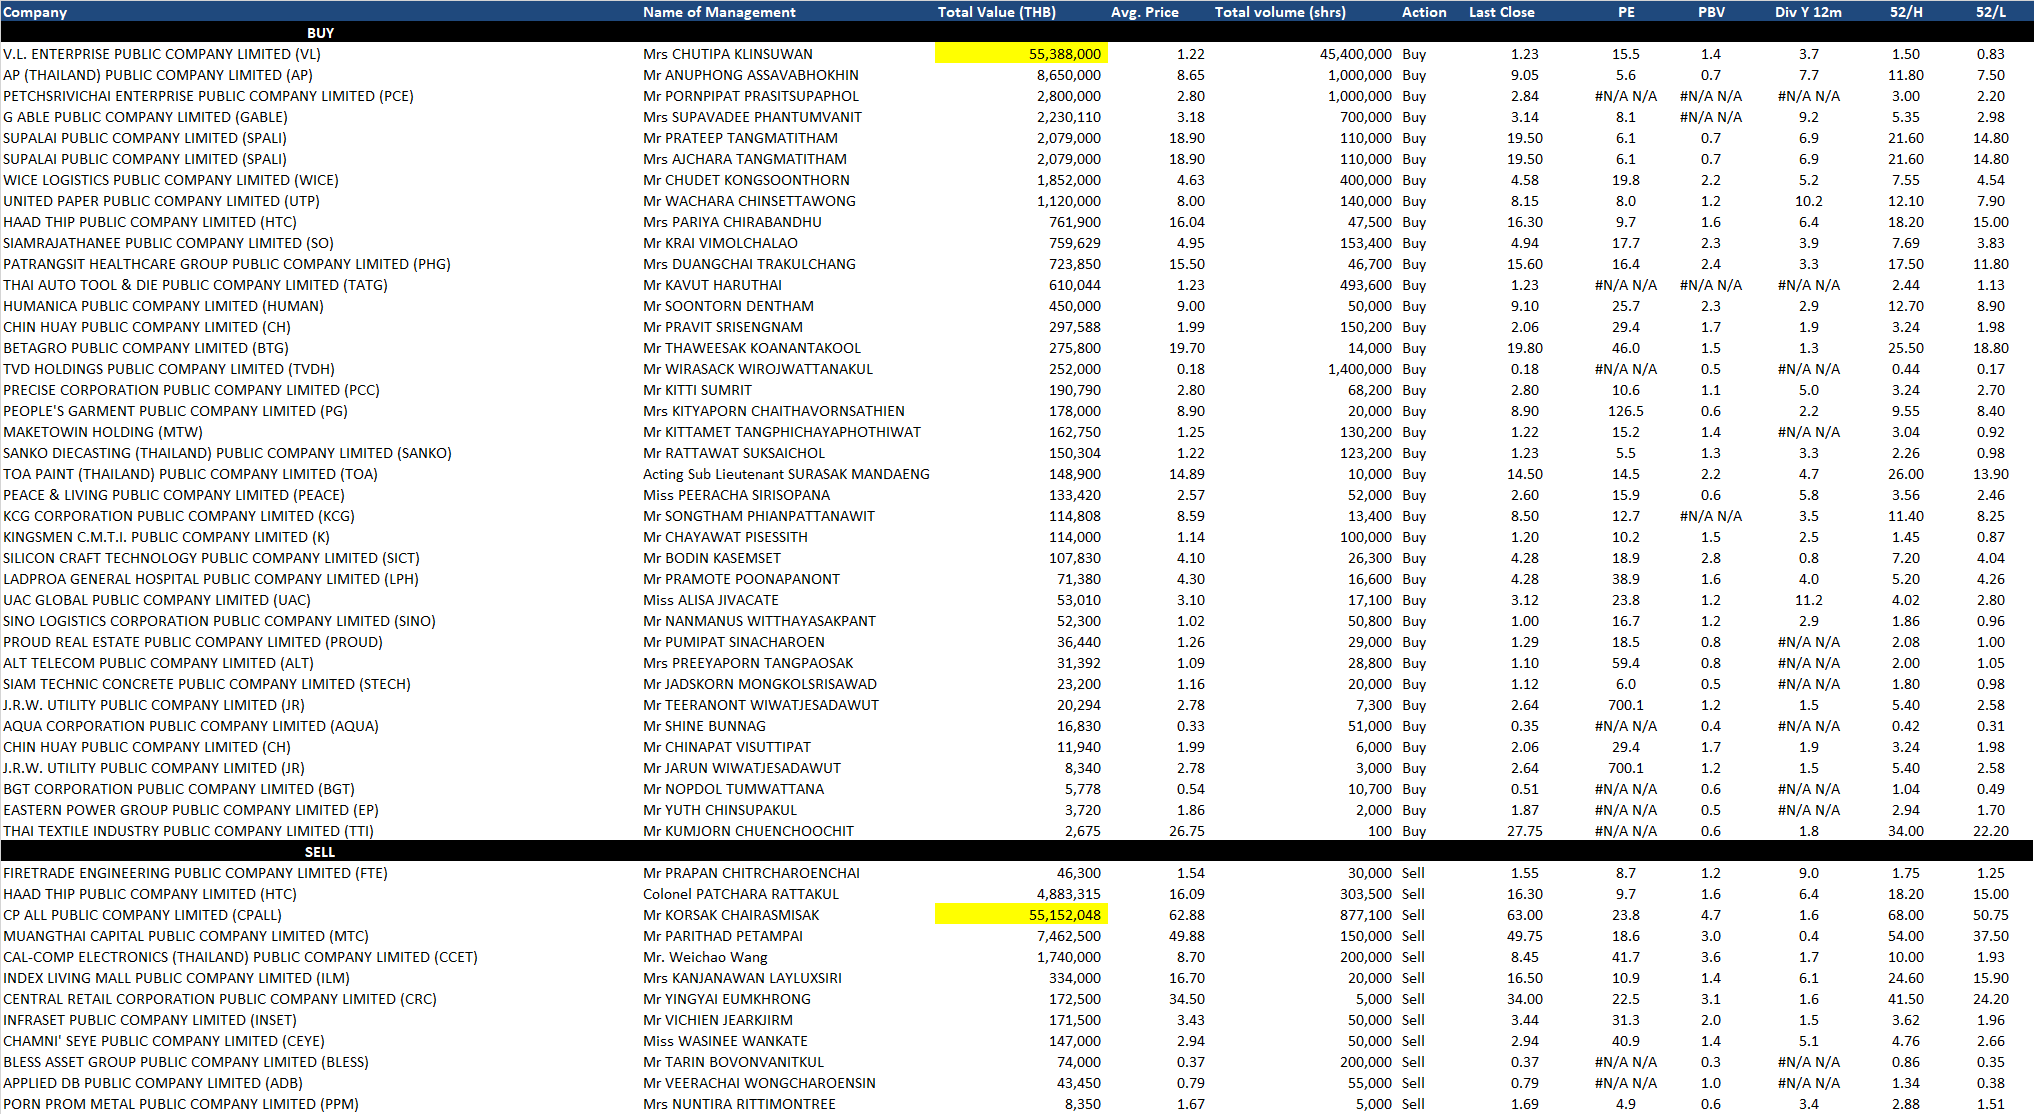
Task: Select CP ALL PUBLIC COMPANY LIMITED cell
Action: [142, 915]
